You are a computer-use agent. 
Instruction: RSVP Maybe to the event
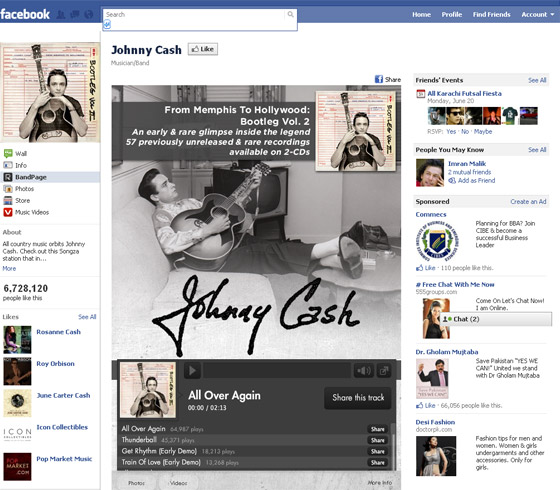coord(483,131)
